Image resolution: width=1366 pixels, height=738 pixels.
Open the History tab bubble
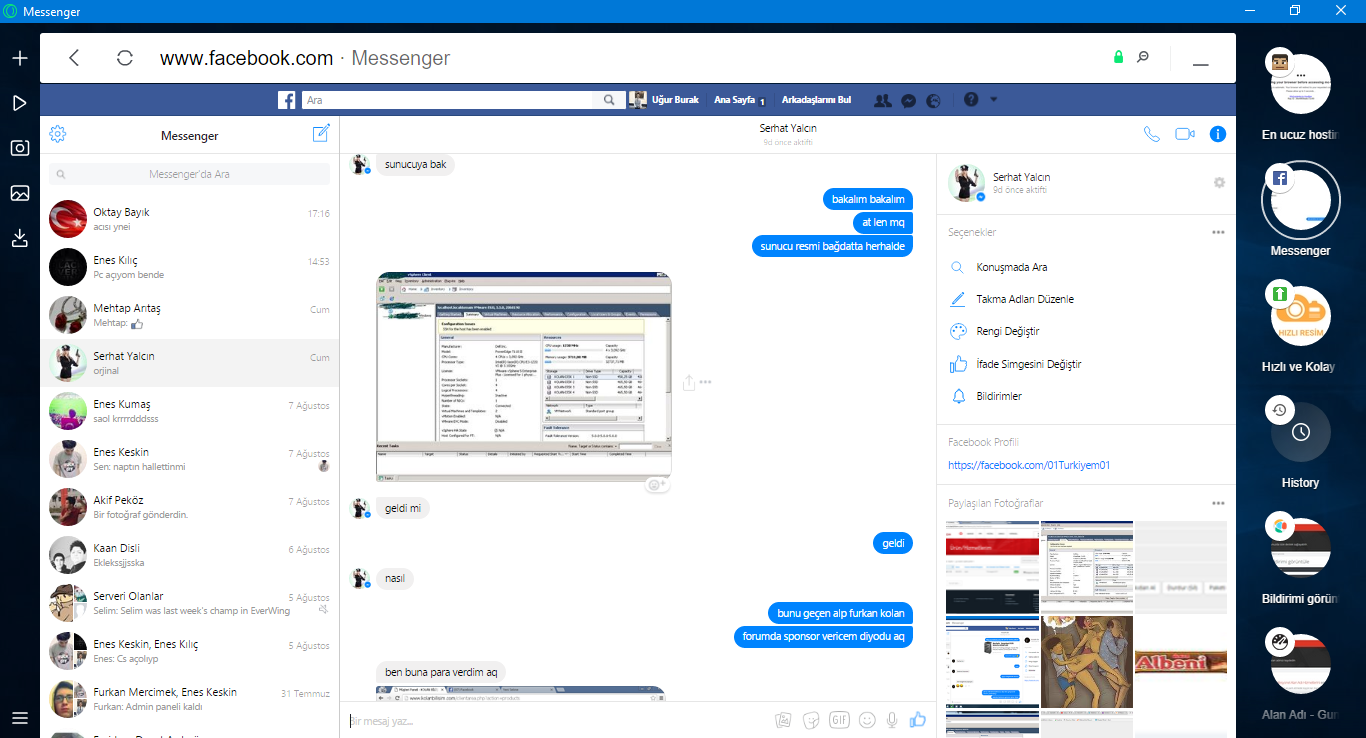point(1300,432)
